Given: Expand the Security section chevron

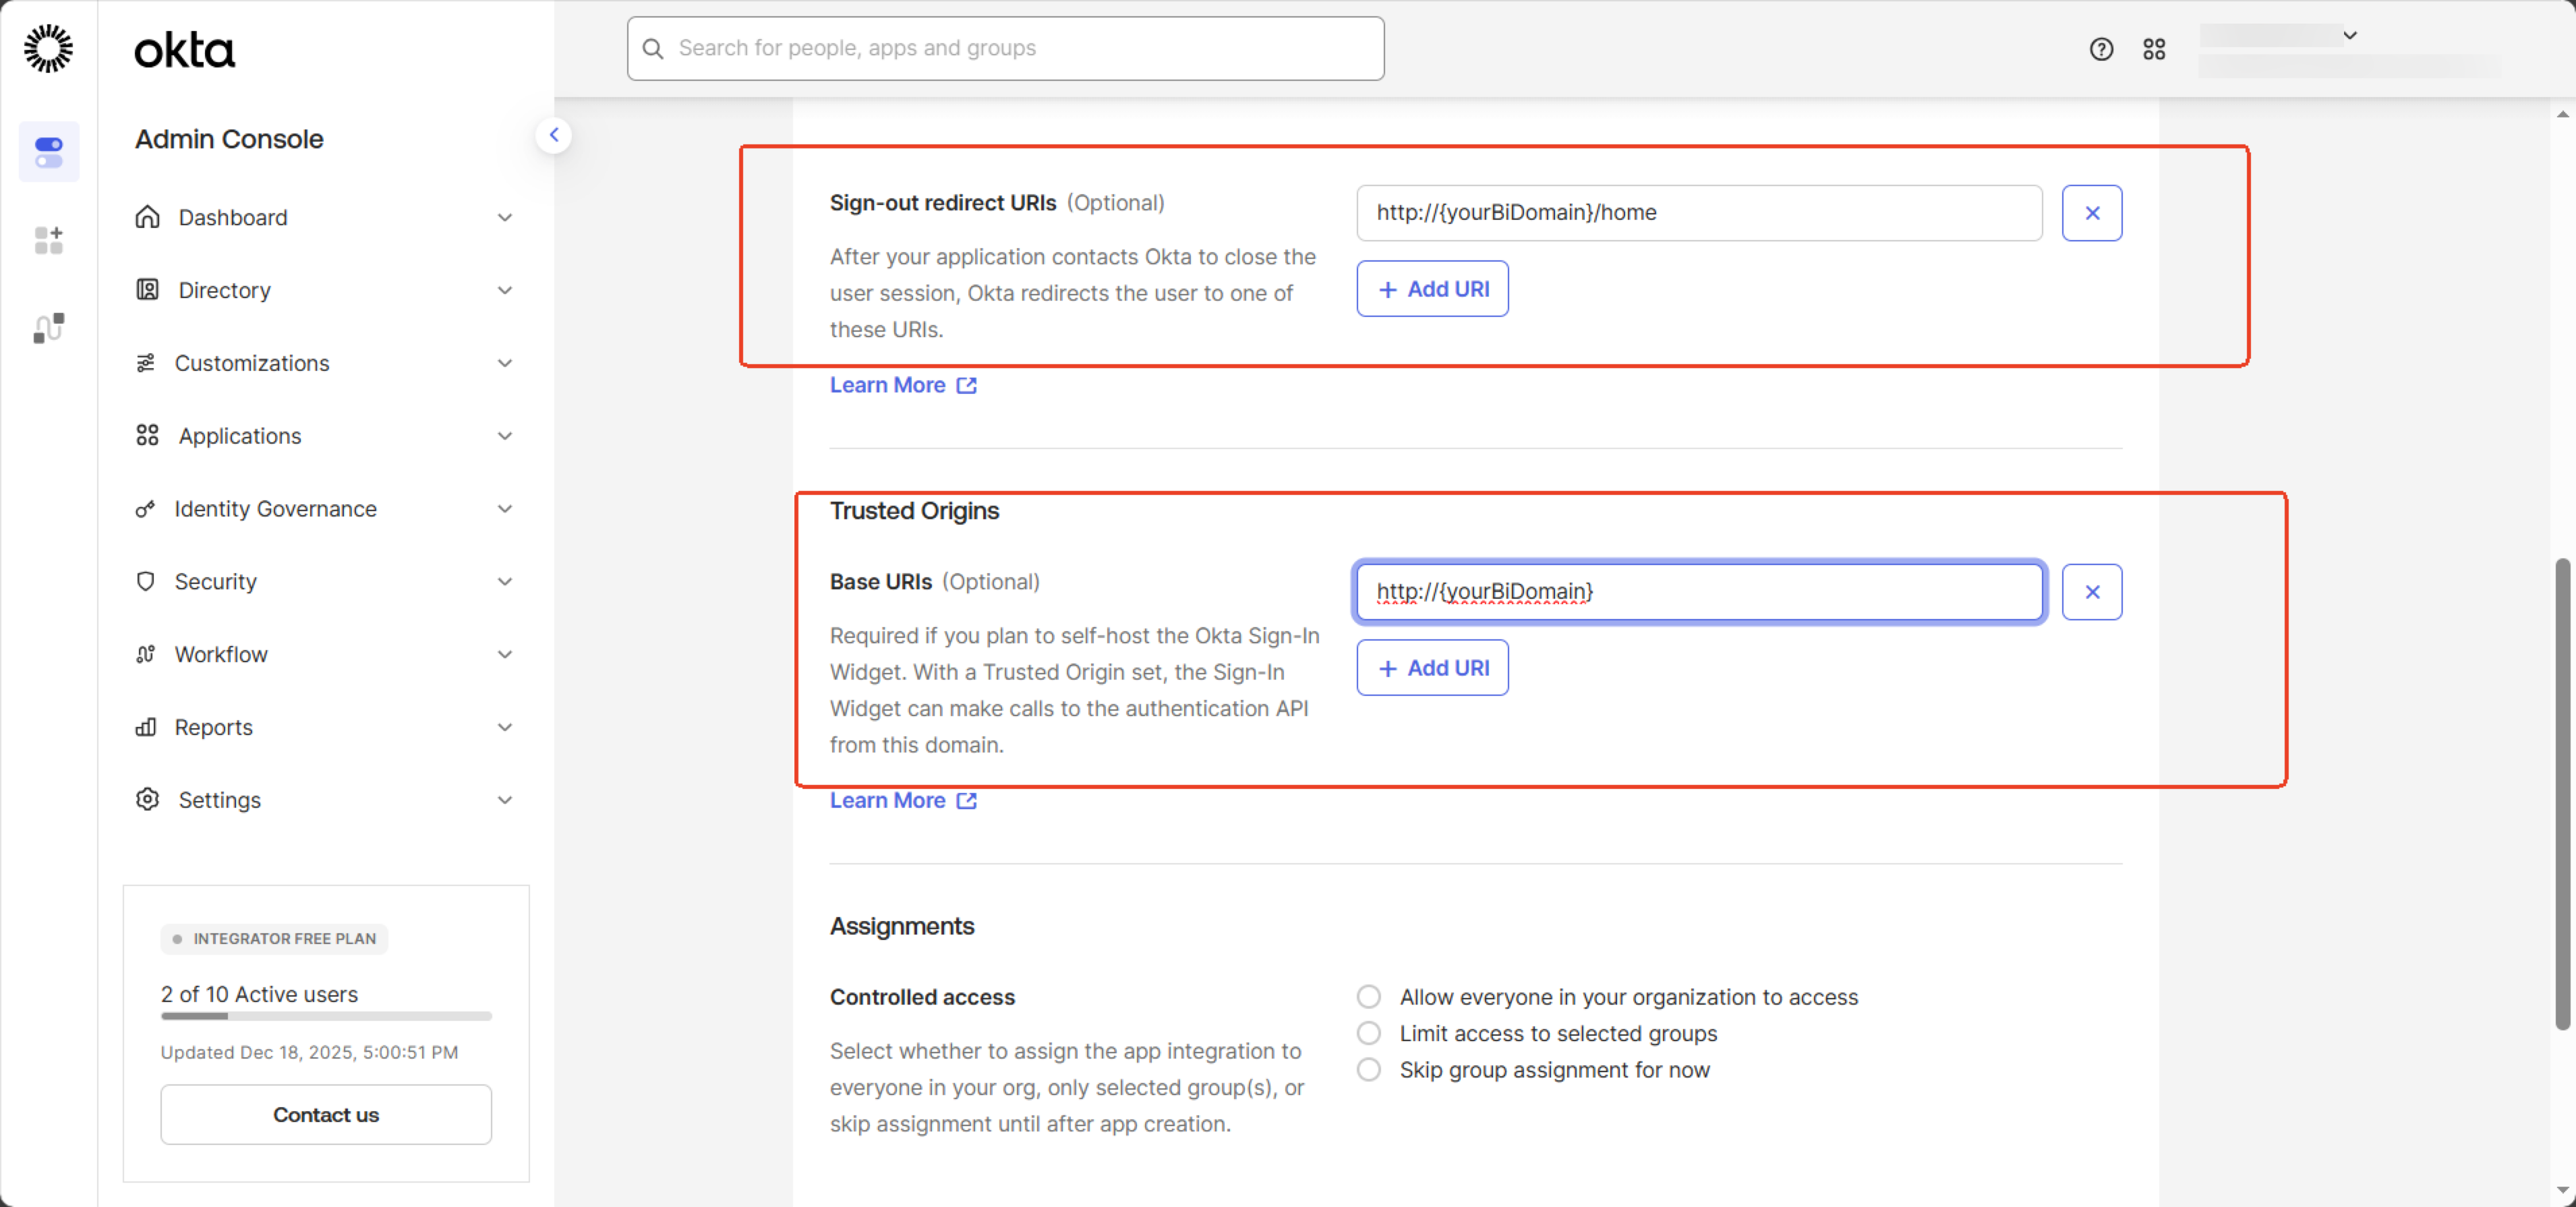Looking at the screenshot, I should pos(505,582).
